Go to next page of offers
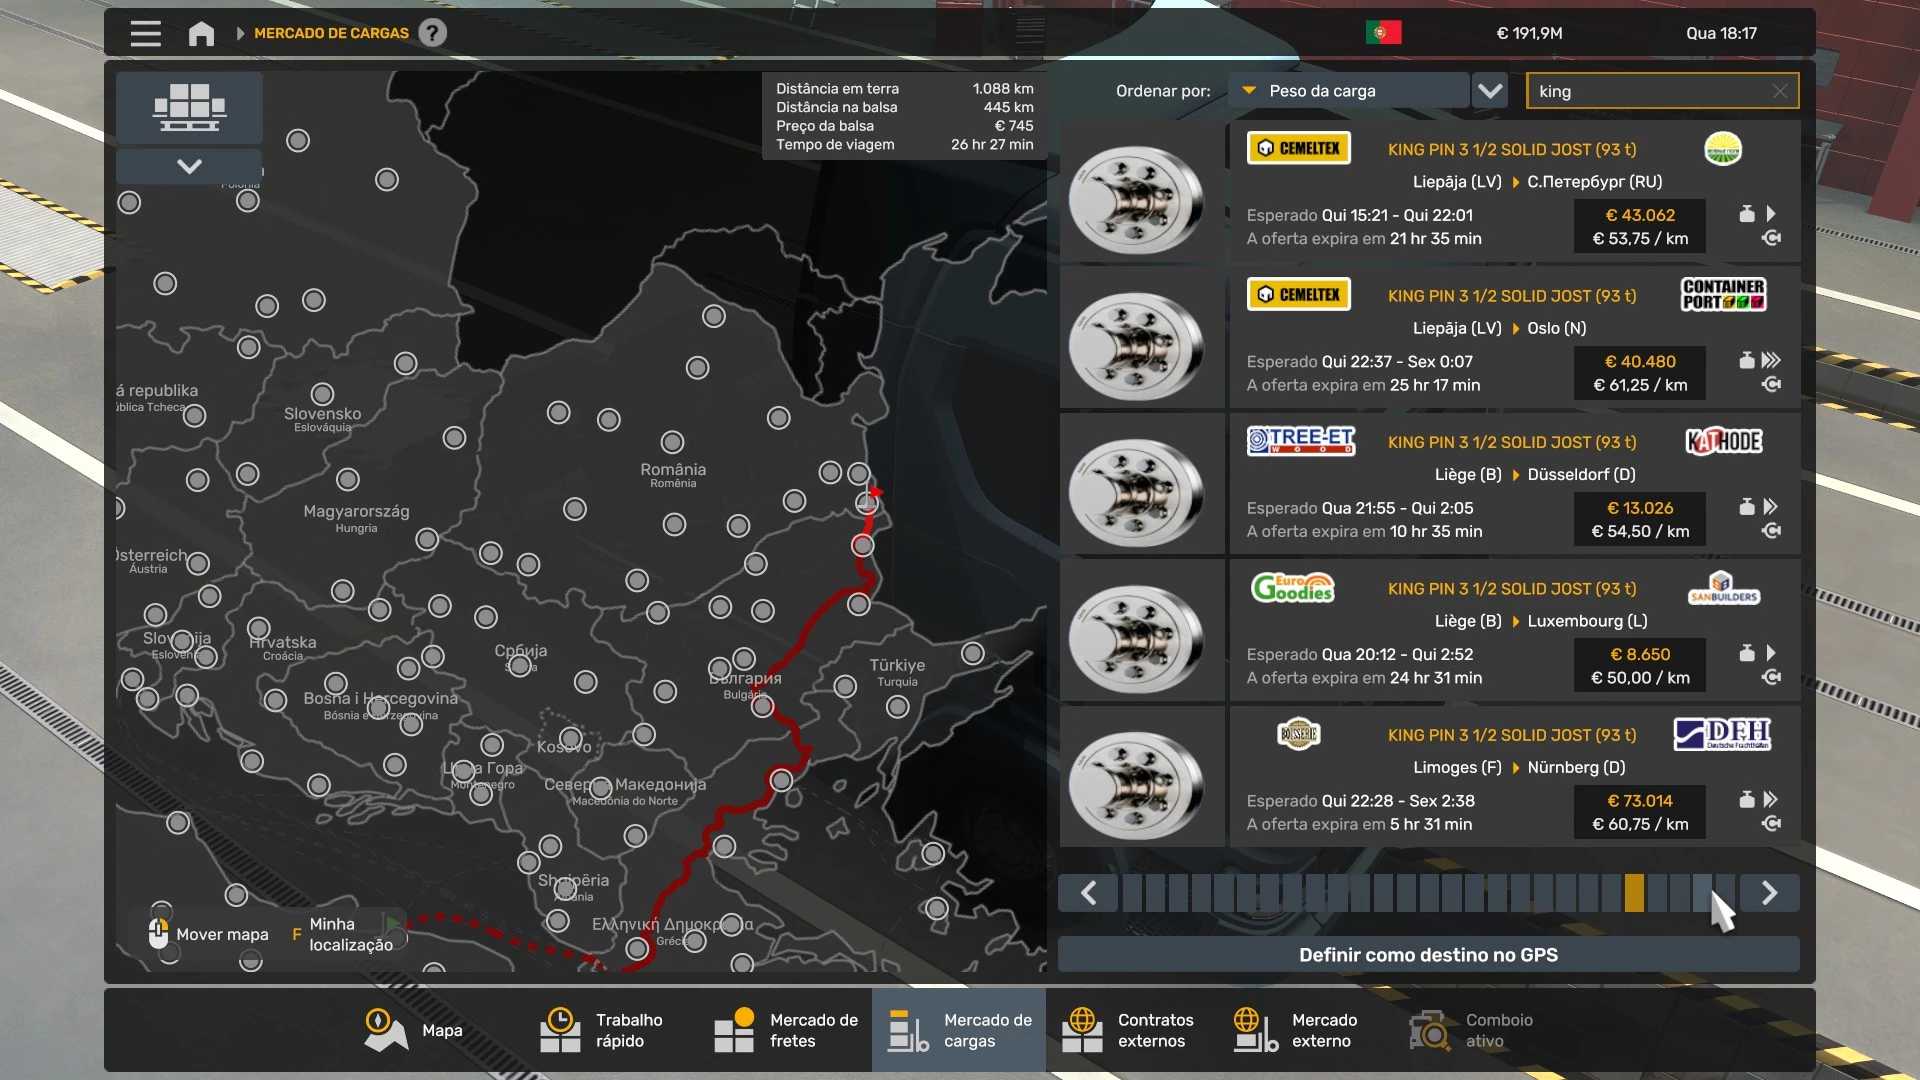1920x1080 pixels. click(x=1769, y=893)
